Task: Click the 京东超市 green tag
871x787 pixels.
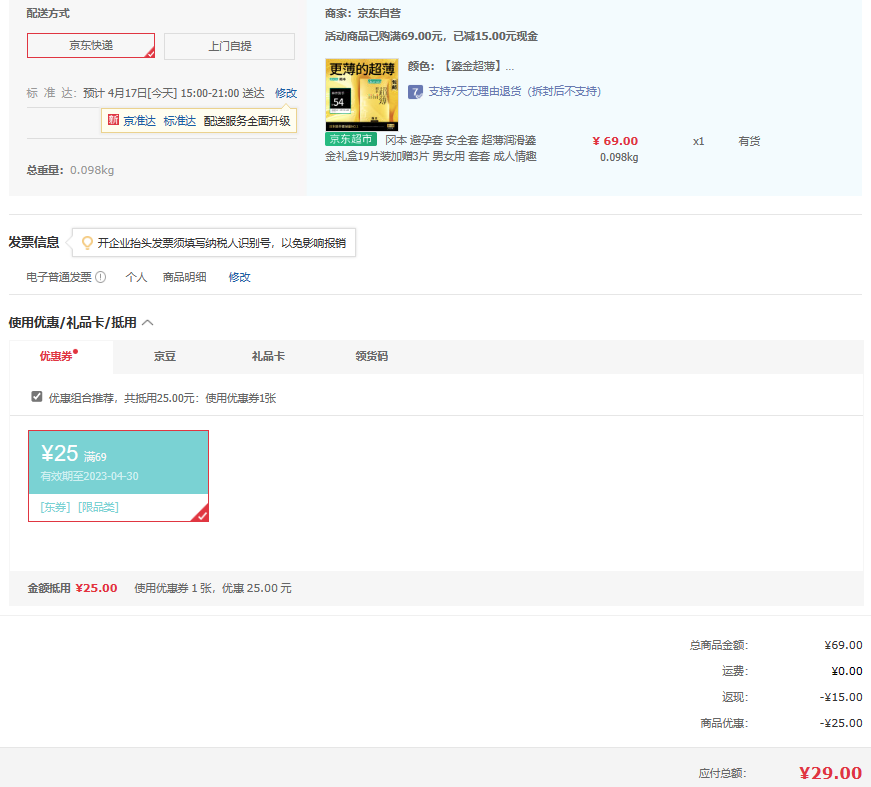Action: 351,139
